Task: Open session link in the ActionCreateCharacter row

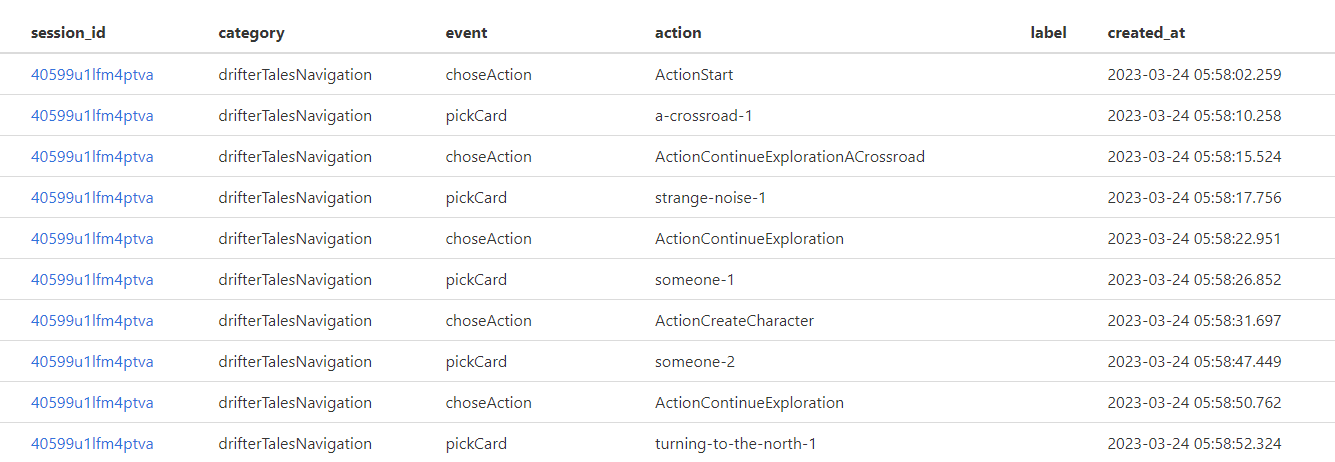Action: tap(92, 320)
